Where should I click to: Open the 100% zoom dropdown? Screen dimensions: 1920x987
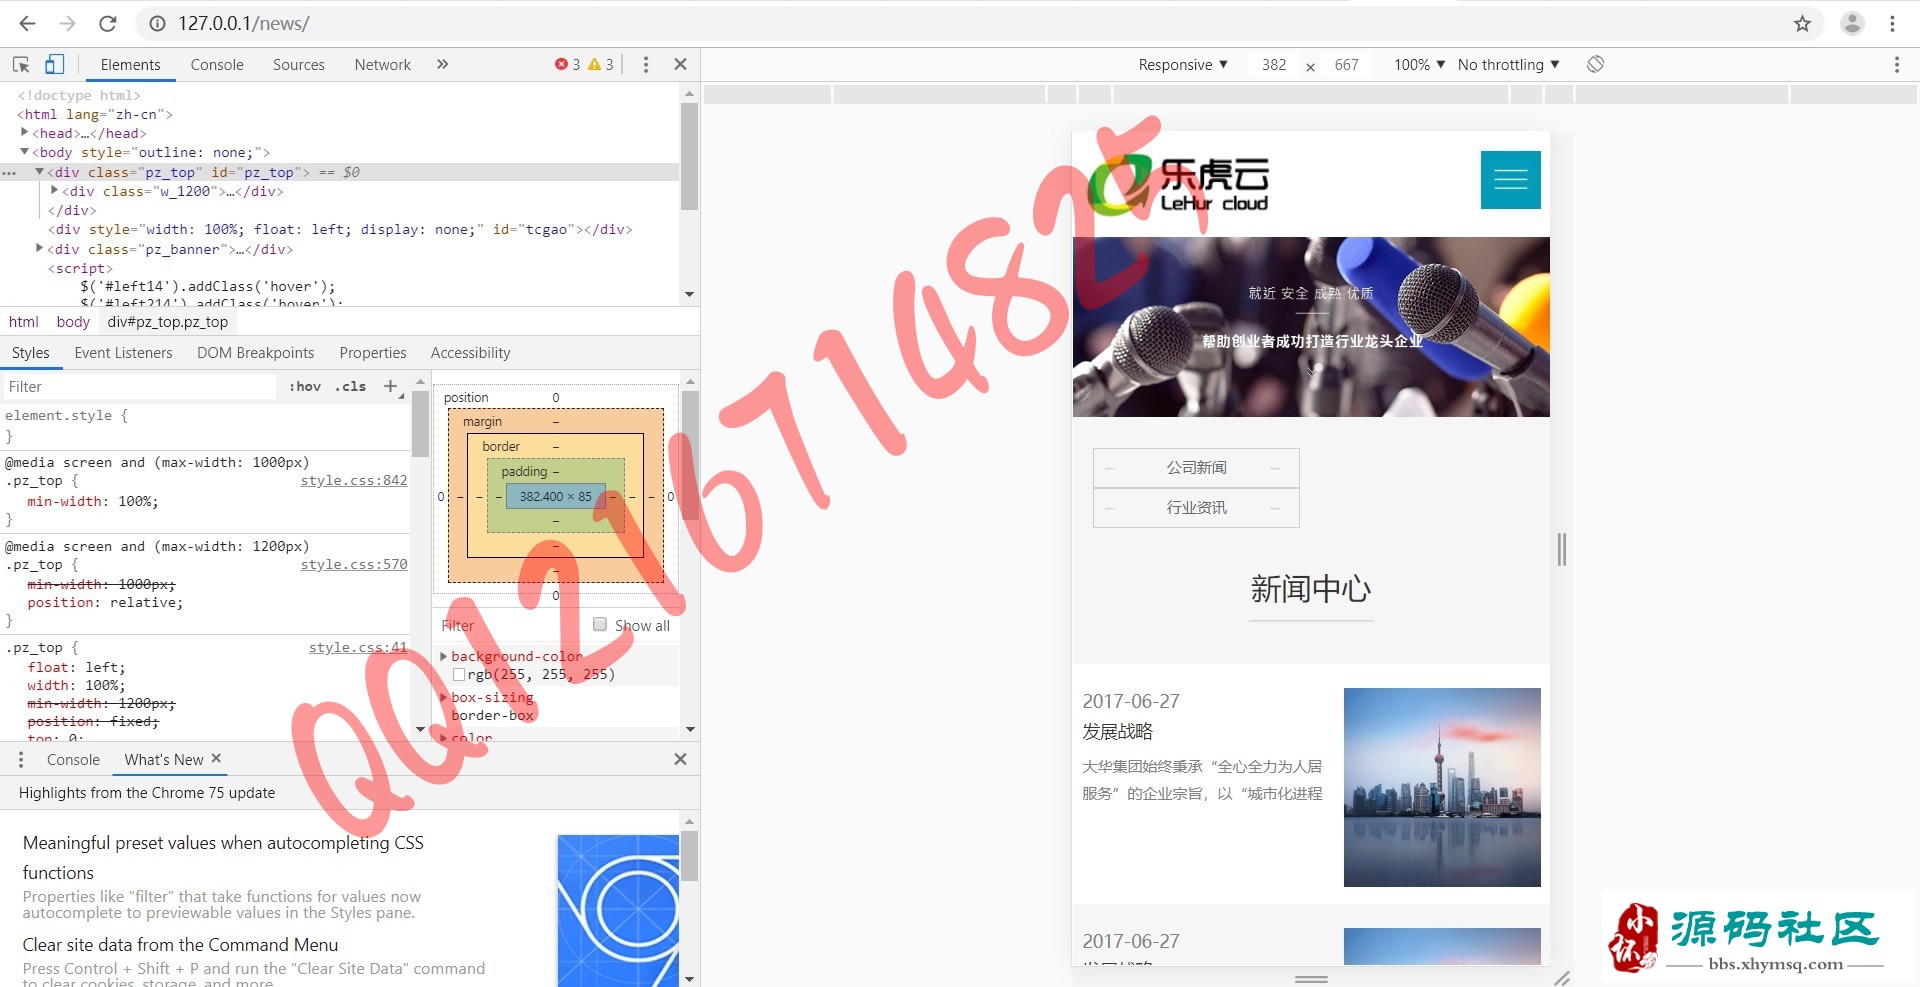click(1419, 65)
